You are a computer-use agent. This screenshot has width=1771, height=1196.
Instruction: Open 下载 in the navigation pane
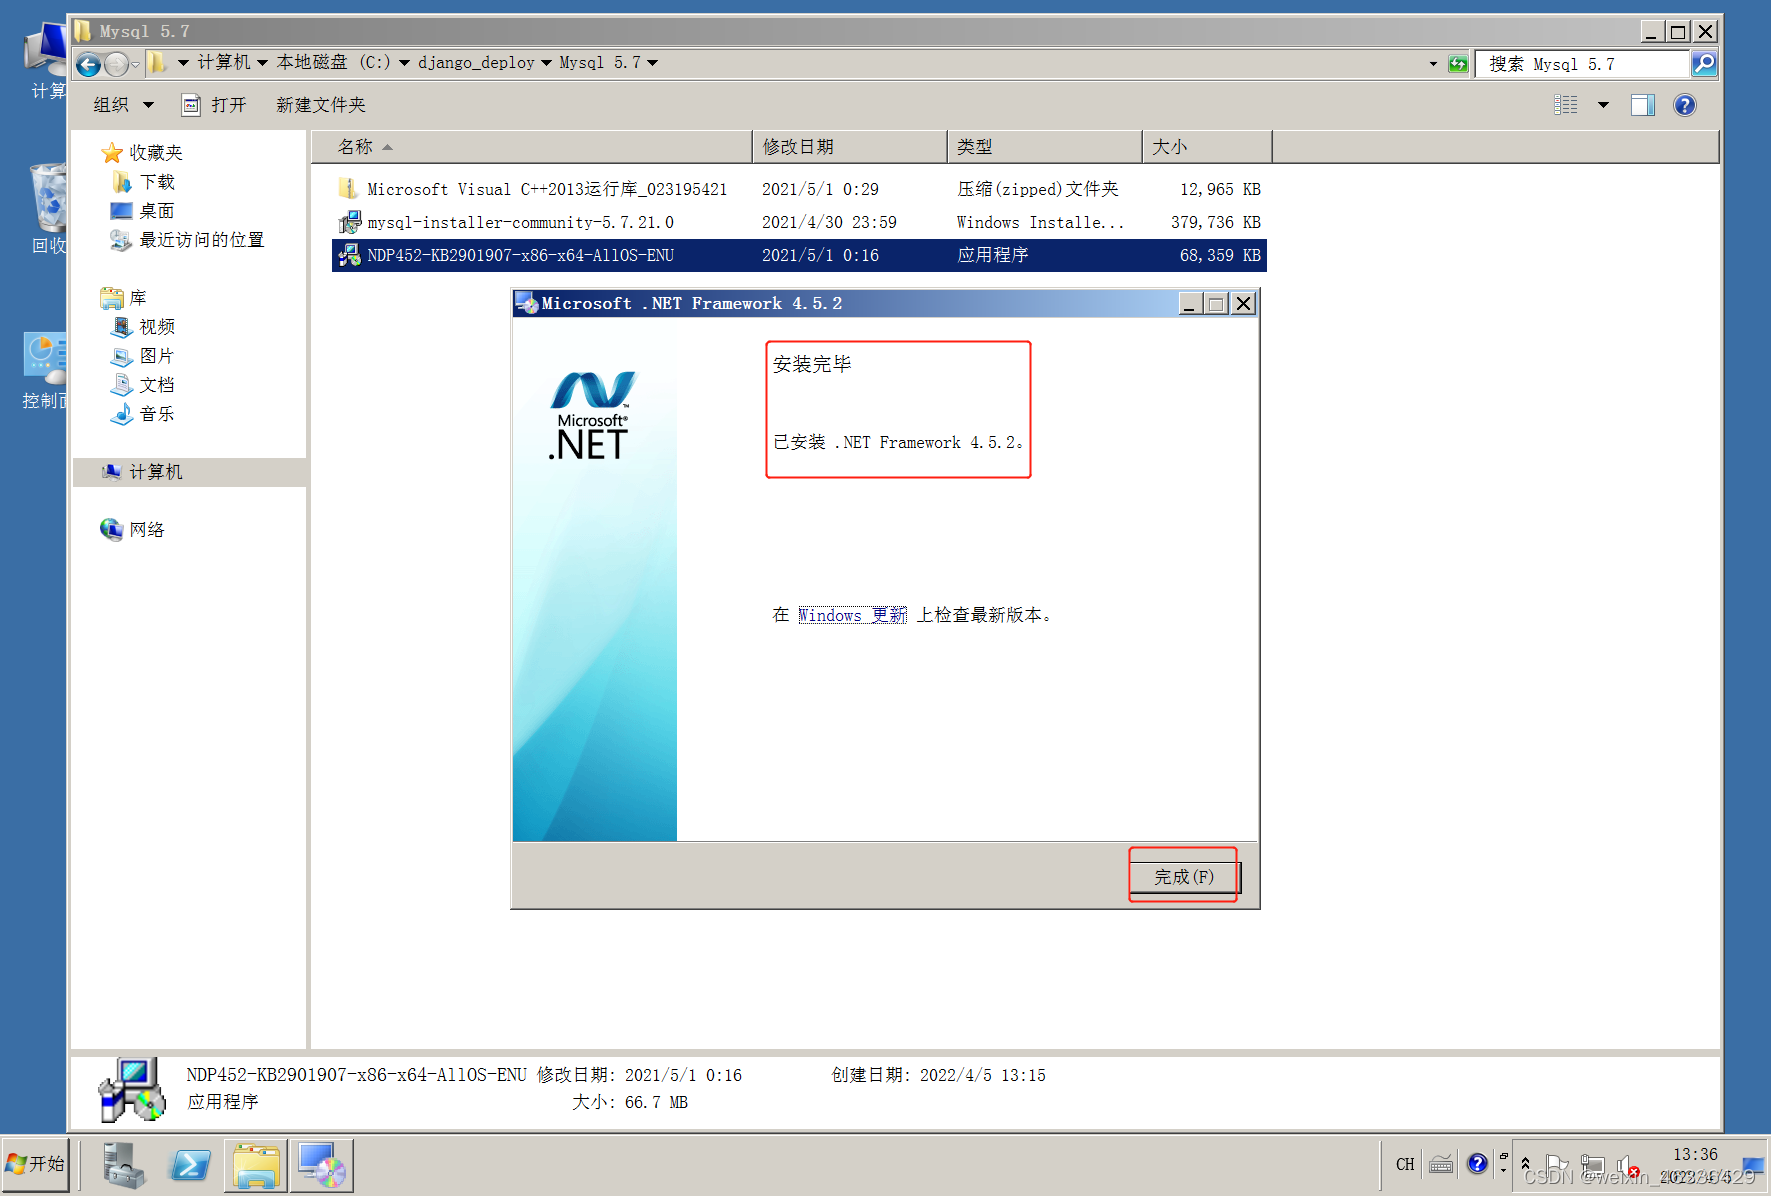click(145, 182)
